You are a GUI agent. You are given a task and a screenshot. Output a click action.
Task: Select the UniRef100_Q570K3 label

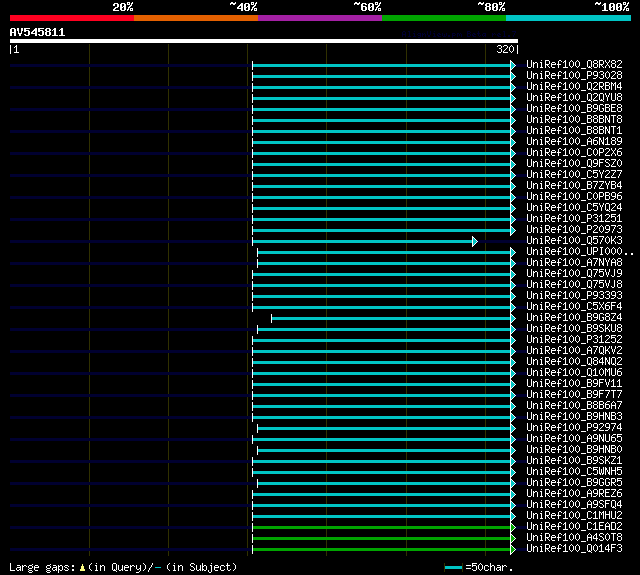click(574, 241)
